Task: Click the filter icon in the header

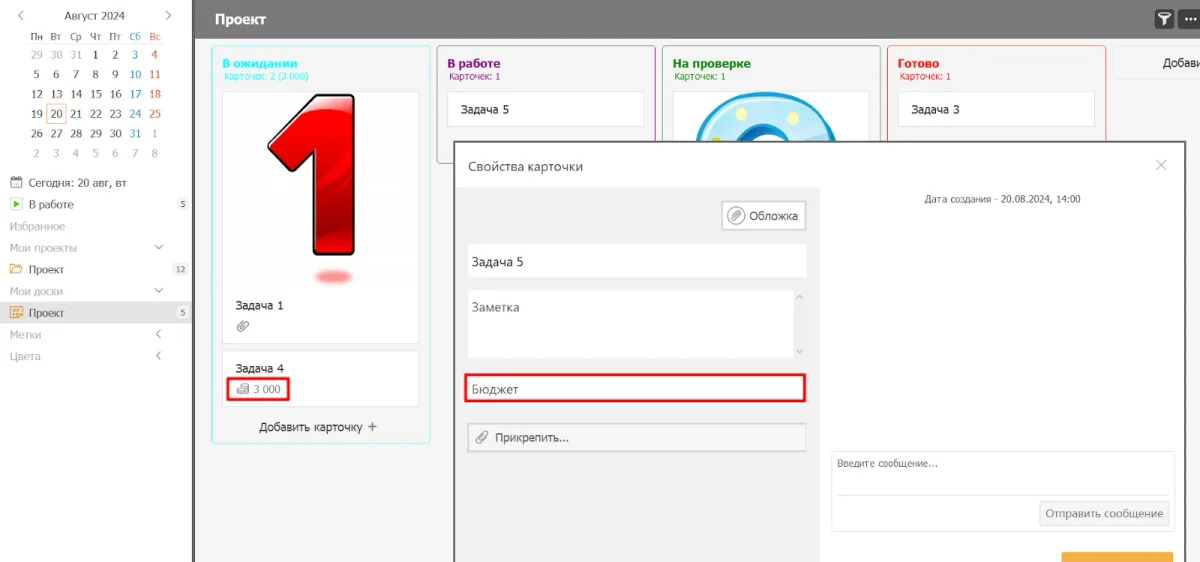Action: pos(1164,19)
